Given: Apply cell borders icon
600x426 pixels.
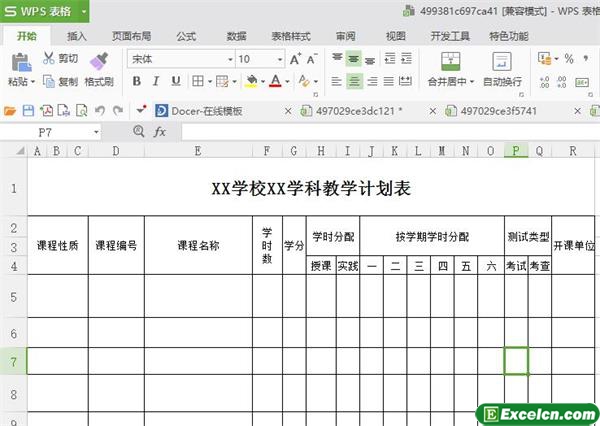Looking at the screenshot, I should (198, 81).
